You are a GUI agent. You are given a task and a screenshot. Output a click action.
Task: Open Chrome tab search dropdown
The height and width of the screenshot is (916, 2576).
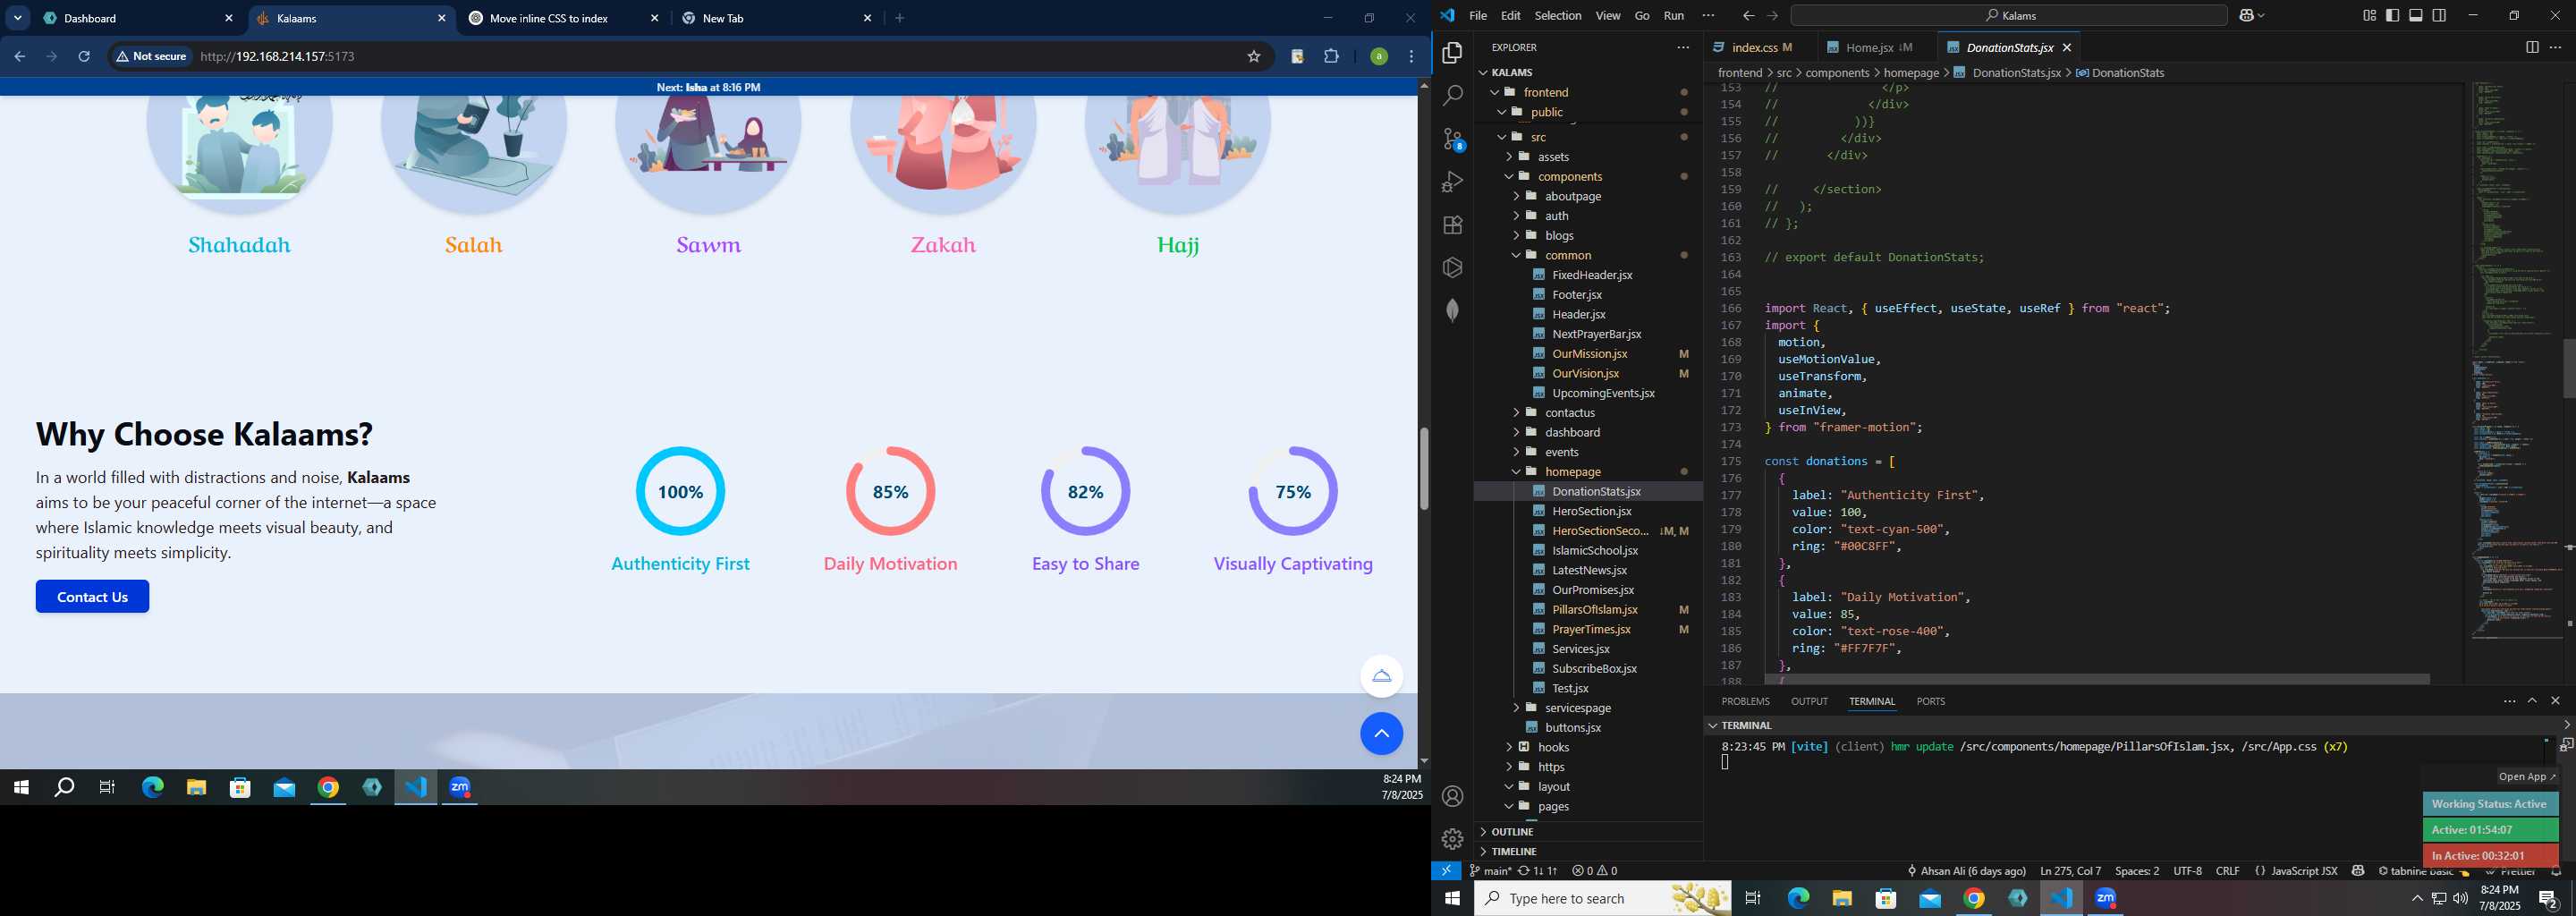(18, 18)
